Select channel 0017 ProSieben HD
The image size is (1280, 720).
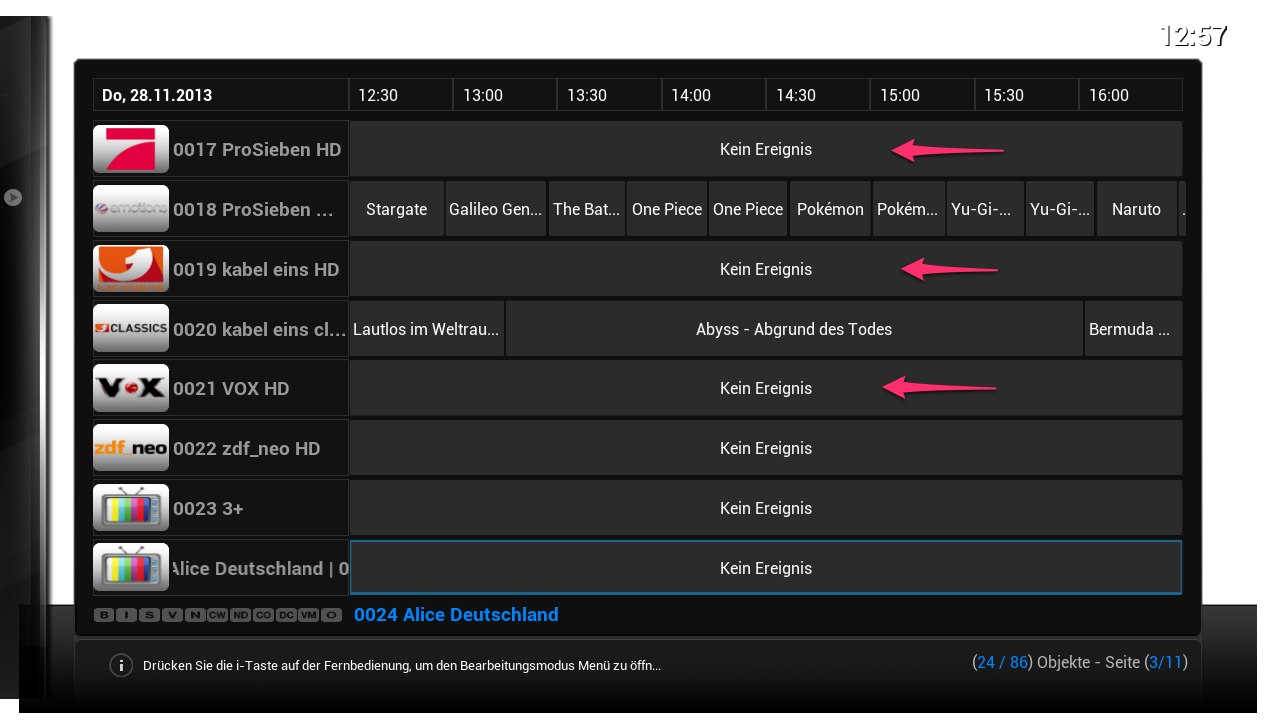(x=220, y=149)
